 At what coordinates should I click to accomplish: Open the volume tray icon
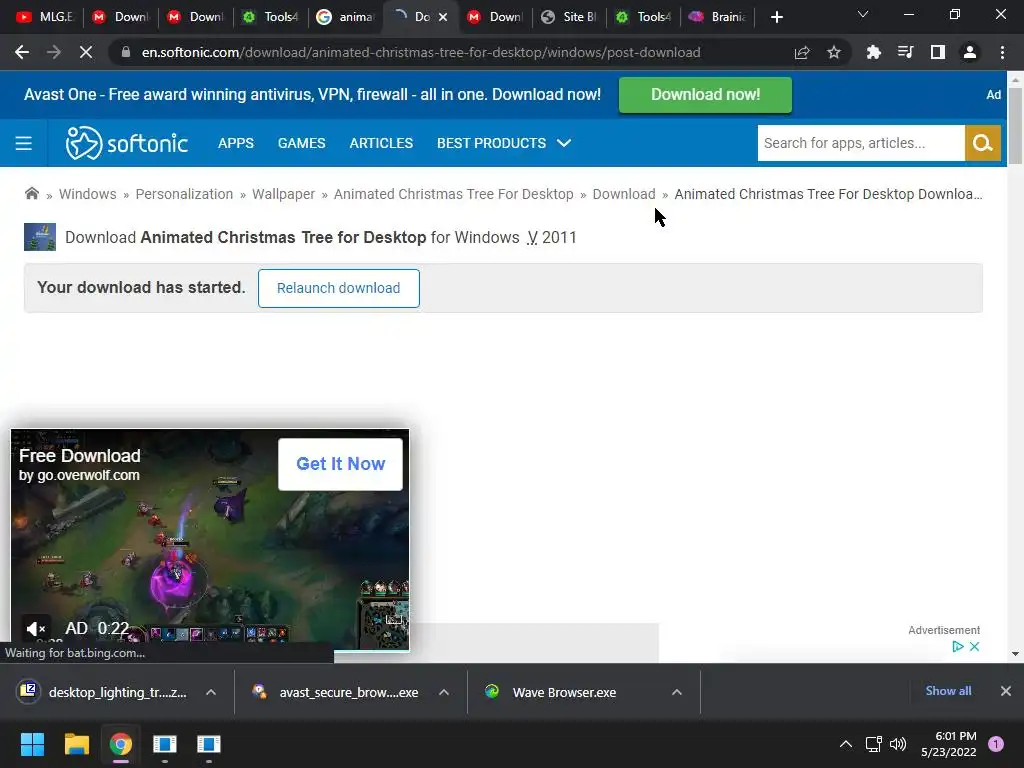[898, 744]
